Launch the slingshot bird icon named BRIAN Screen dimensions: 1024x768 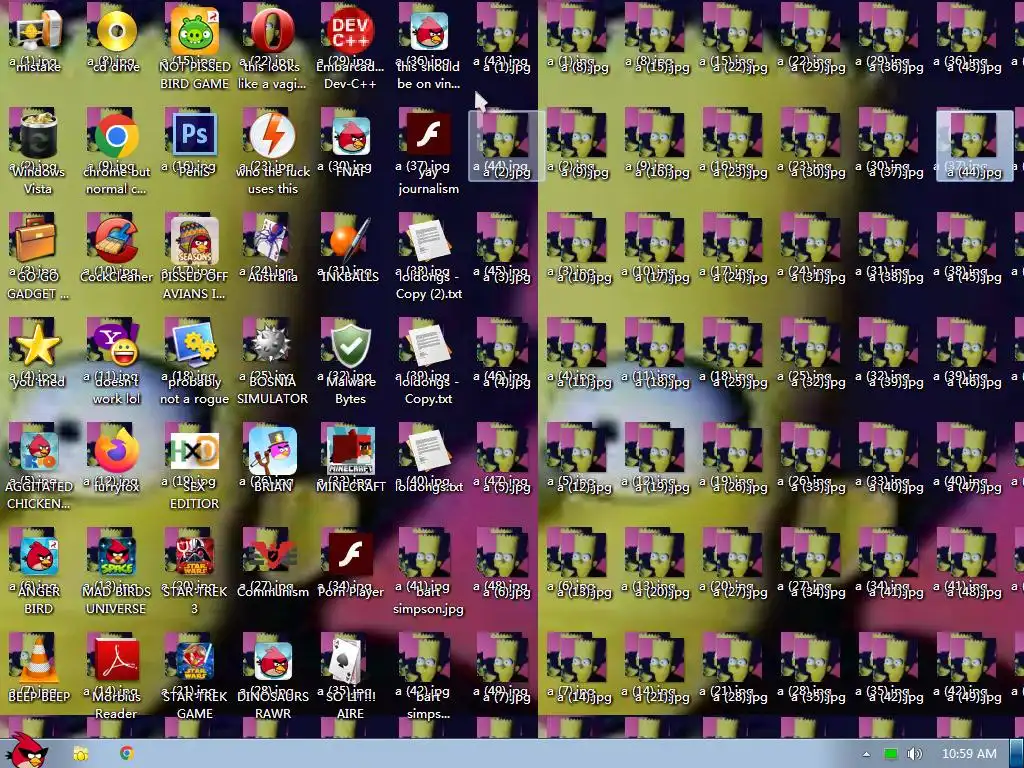pyautogui.click(x=272, y=451)
